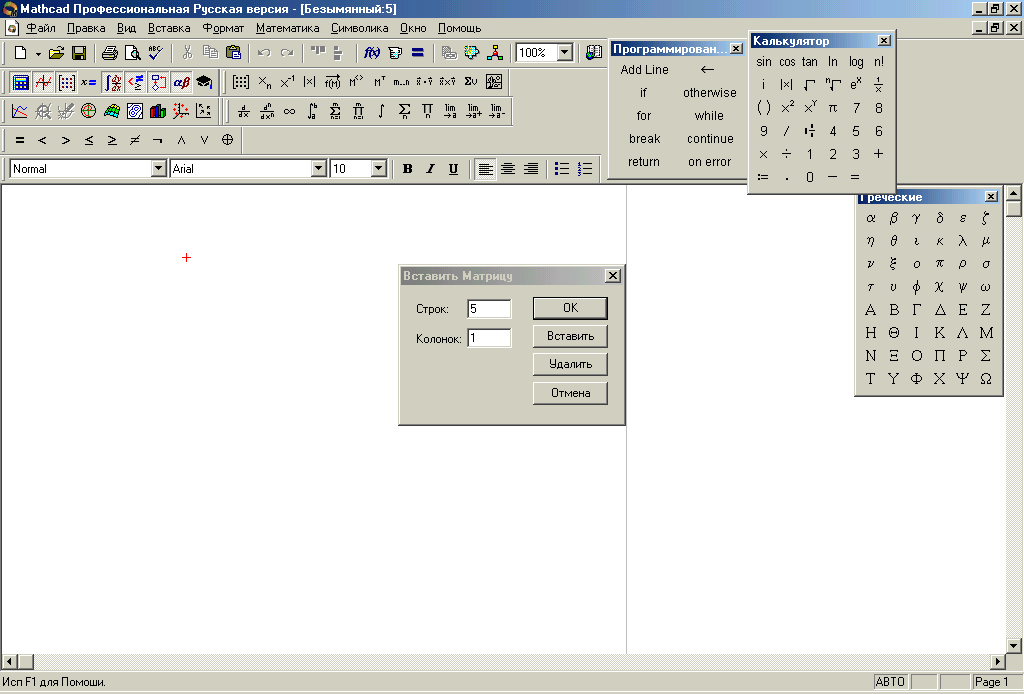1024x694 pixels.
Task: Insert a 3D bar chart icon
Action: (157, 111)
